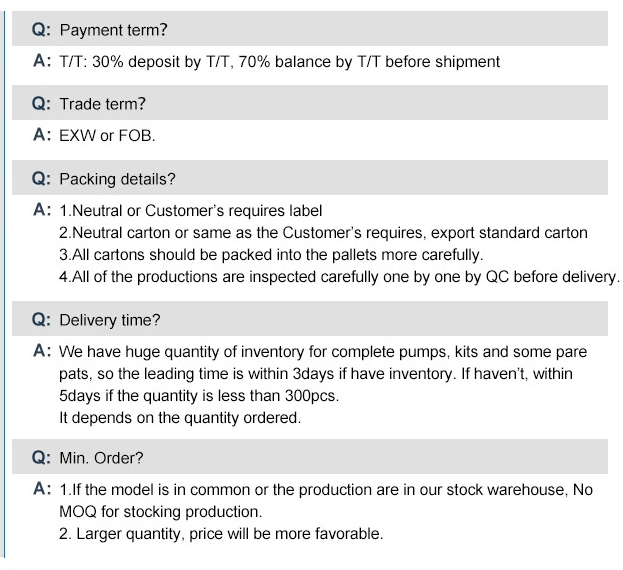Click the Q: marker beside Min. Order
Screen dimensions: 623x570
(x=41, y=457)
